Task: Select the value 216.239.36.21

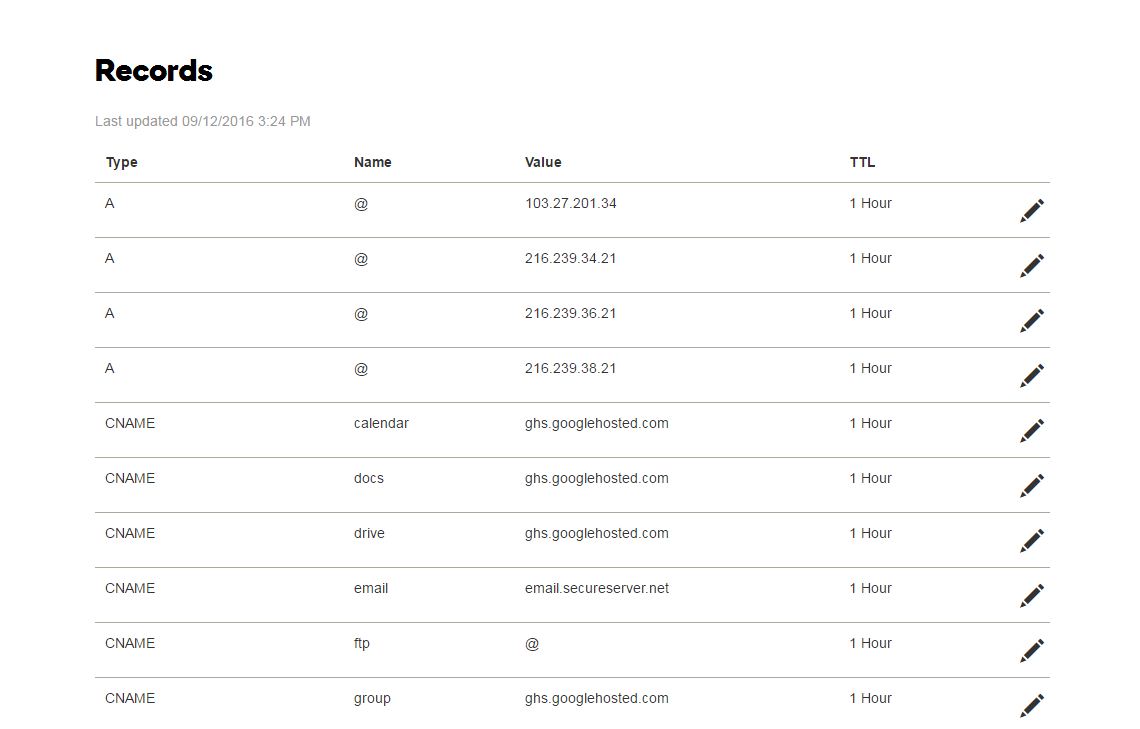Action: tap(571, 313)
